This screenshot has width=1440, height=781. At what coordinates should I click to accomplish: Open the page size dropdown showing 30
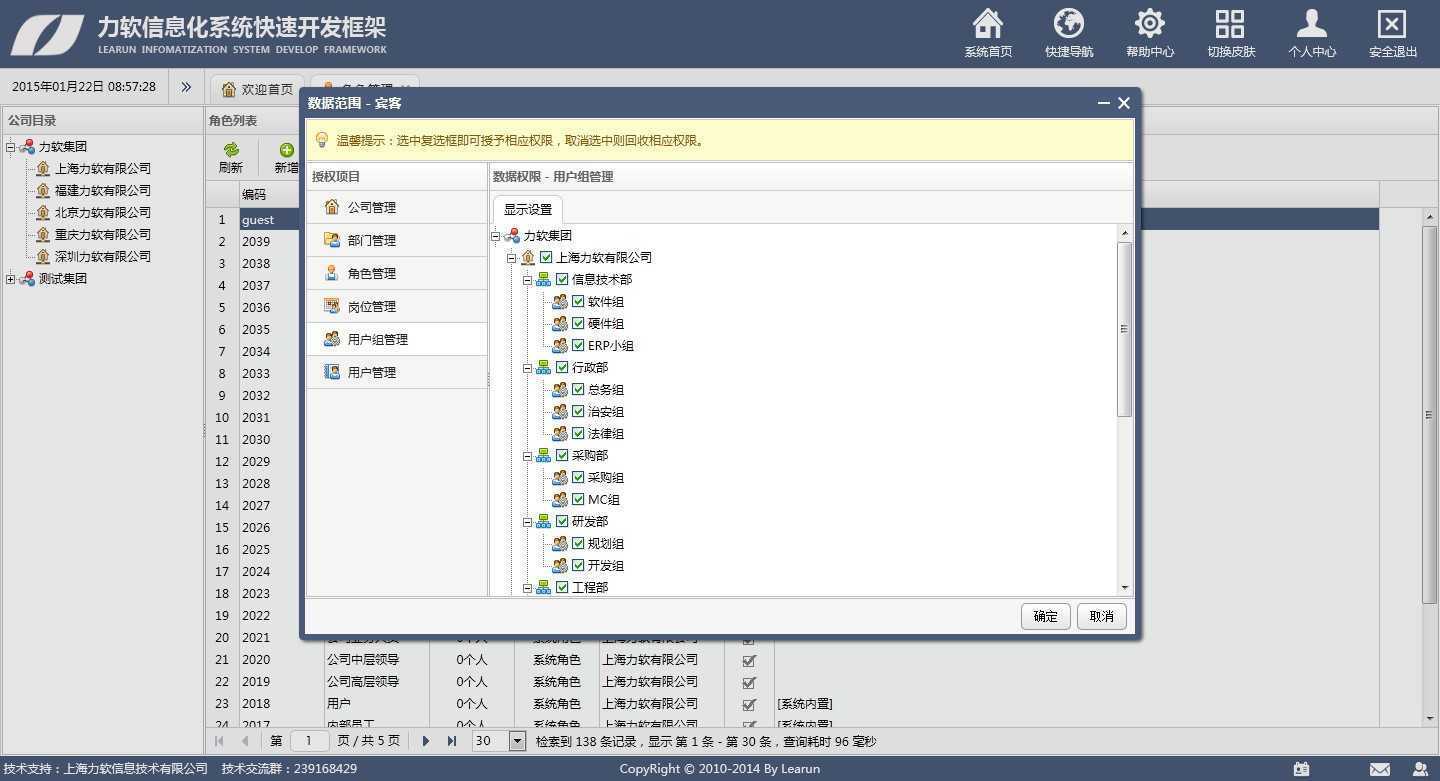click(517, 741)
